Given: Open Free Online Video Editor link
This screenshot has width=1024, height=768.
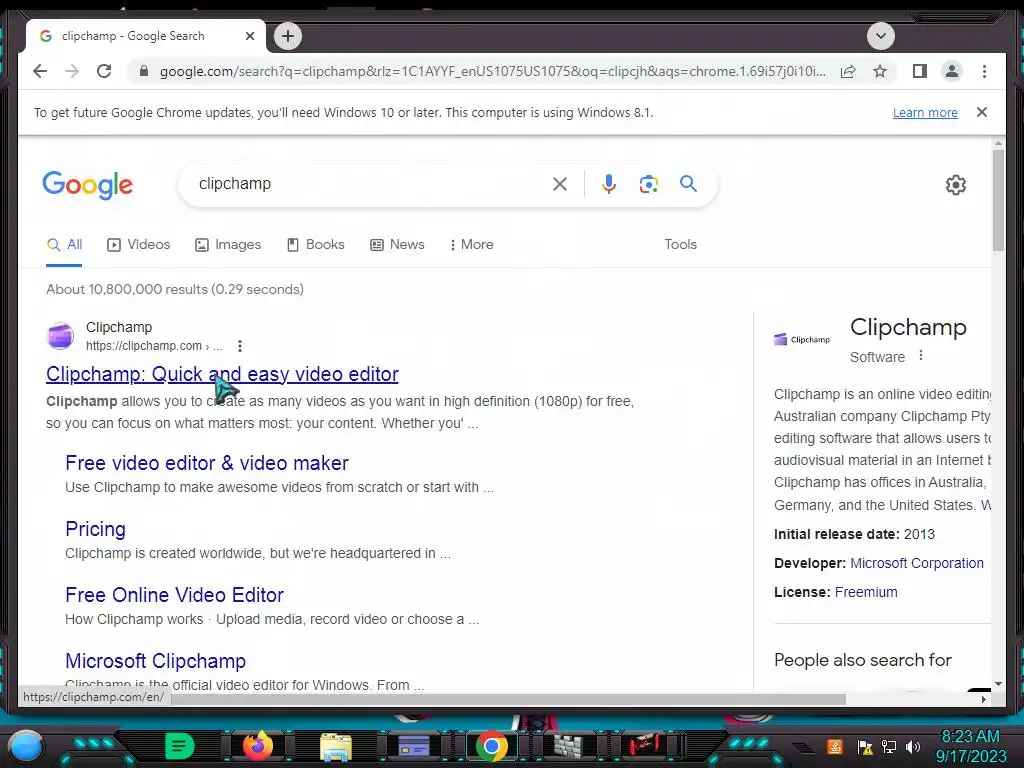Looking at the screenshot, I should (174, 595).
